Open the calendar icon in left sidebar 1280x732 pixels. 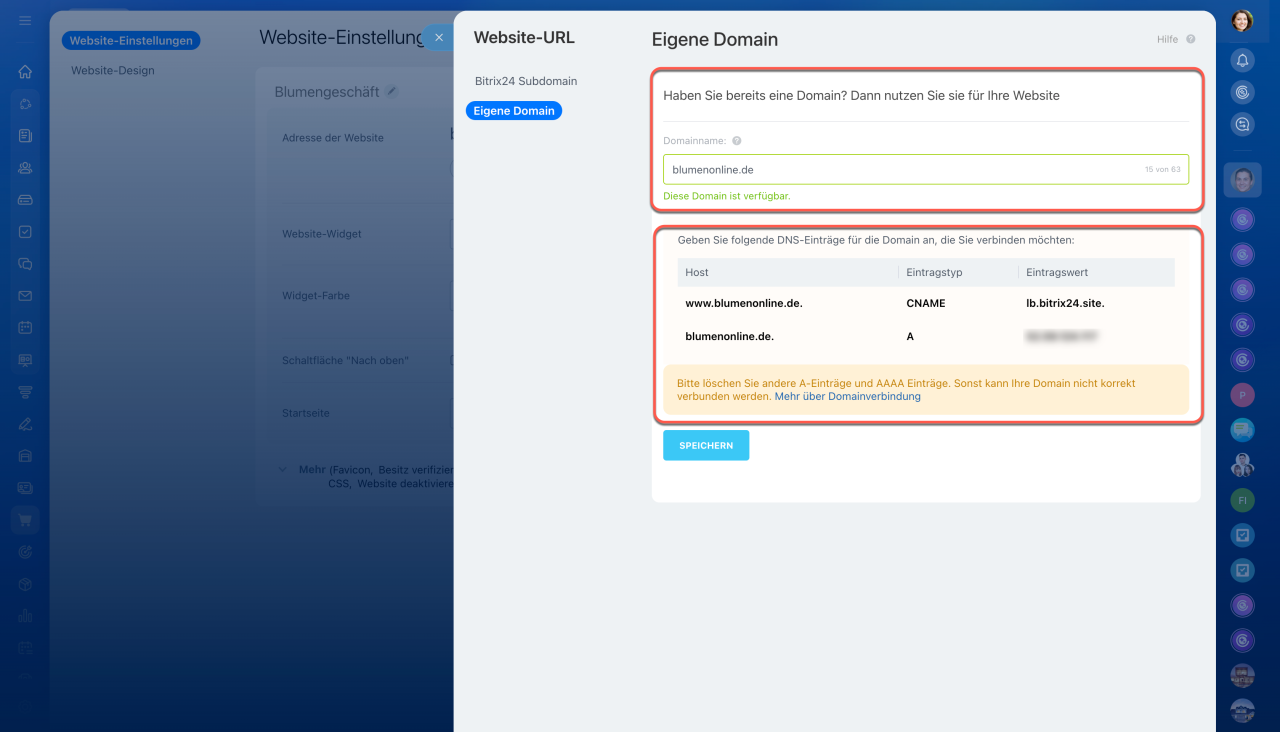point(25,328)
